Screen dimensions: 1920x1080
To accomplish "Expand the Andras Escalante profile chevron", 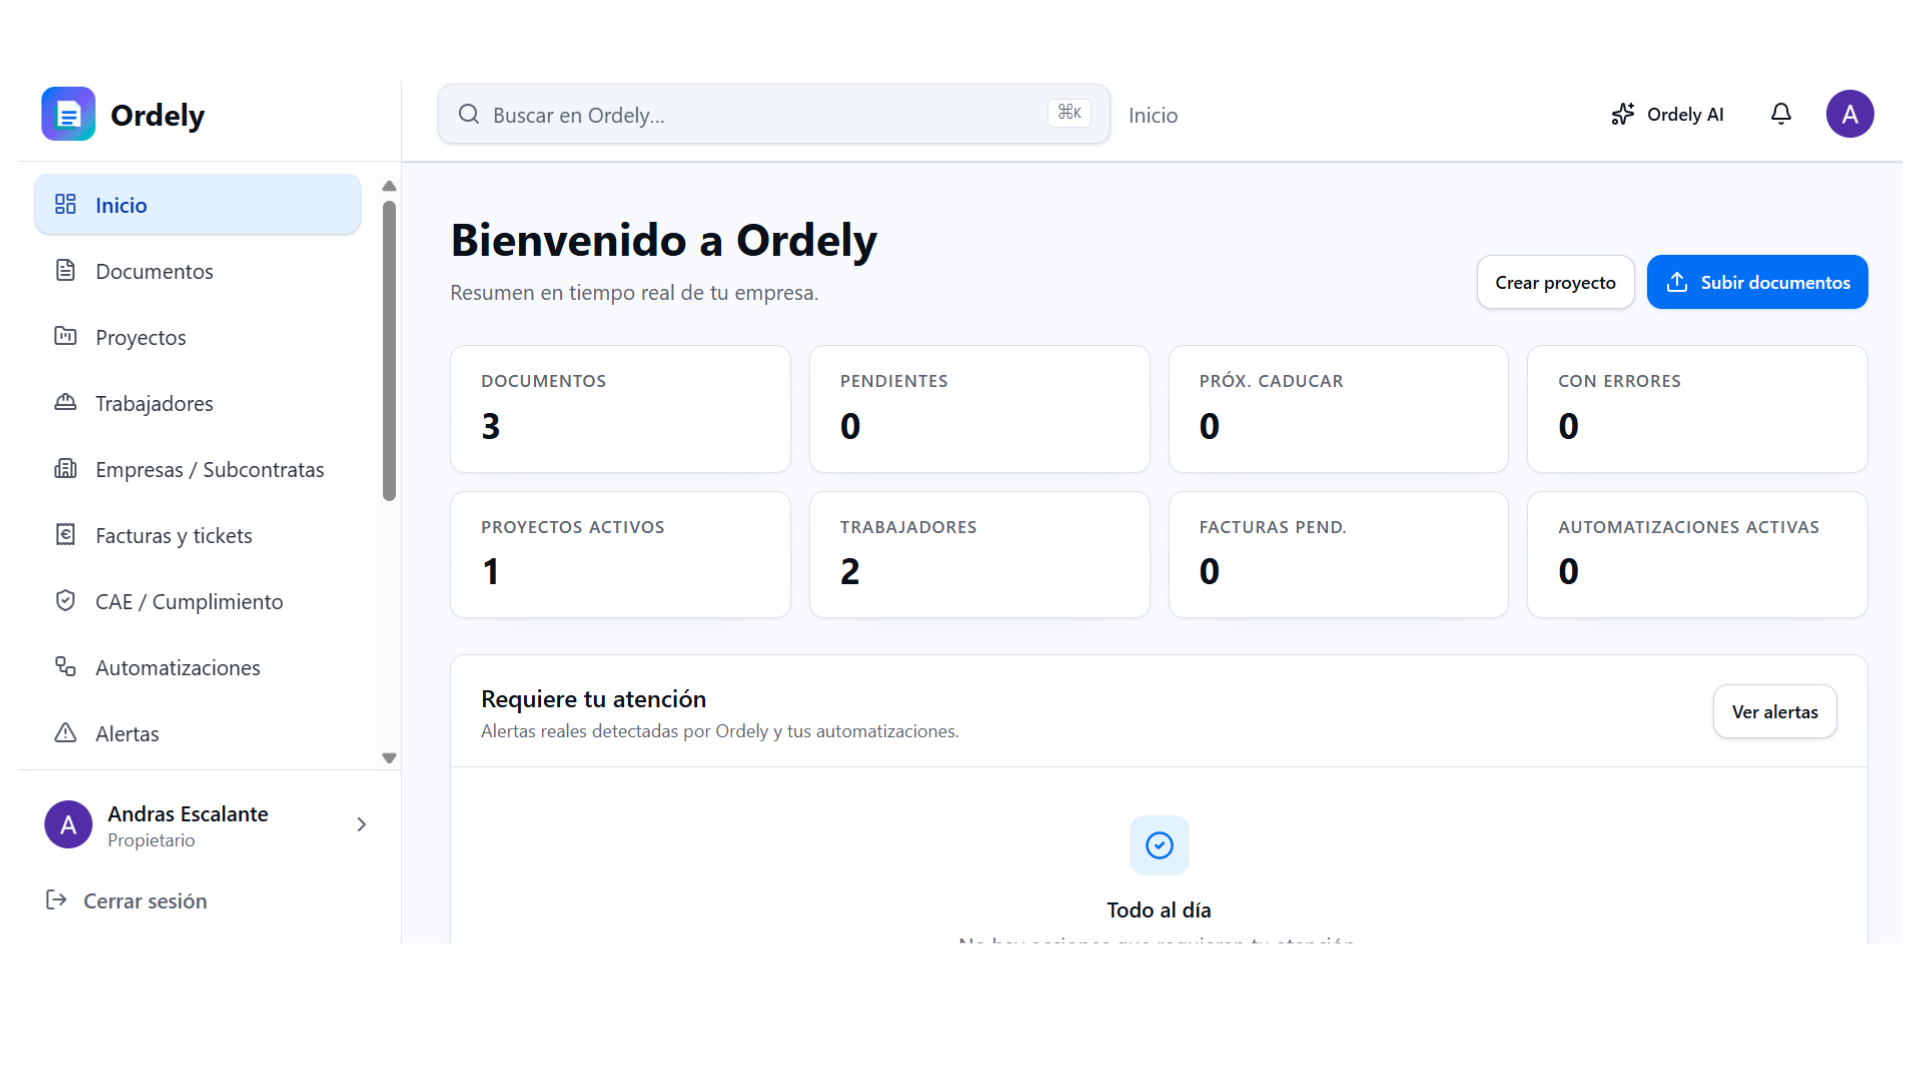I will pyautogui.click(x=362, y=824).
